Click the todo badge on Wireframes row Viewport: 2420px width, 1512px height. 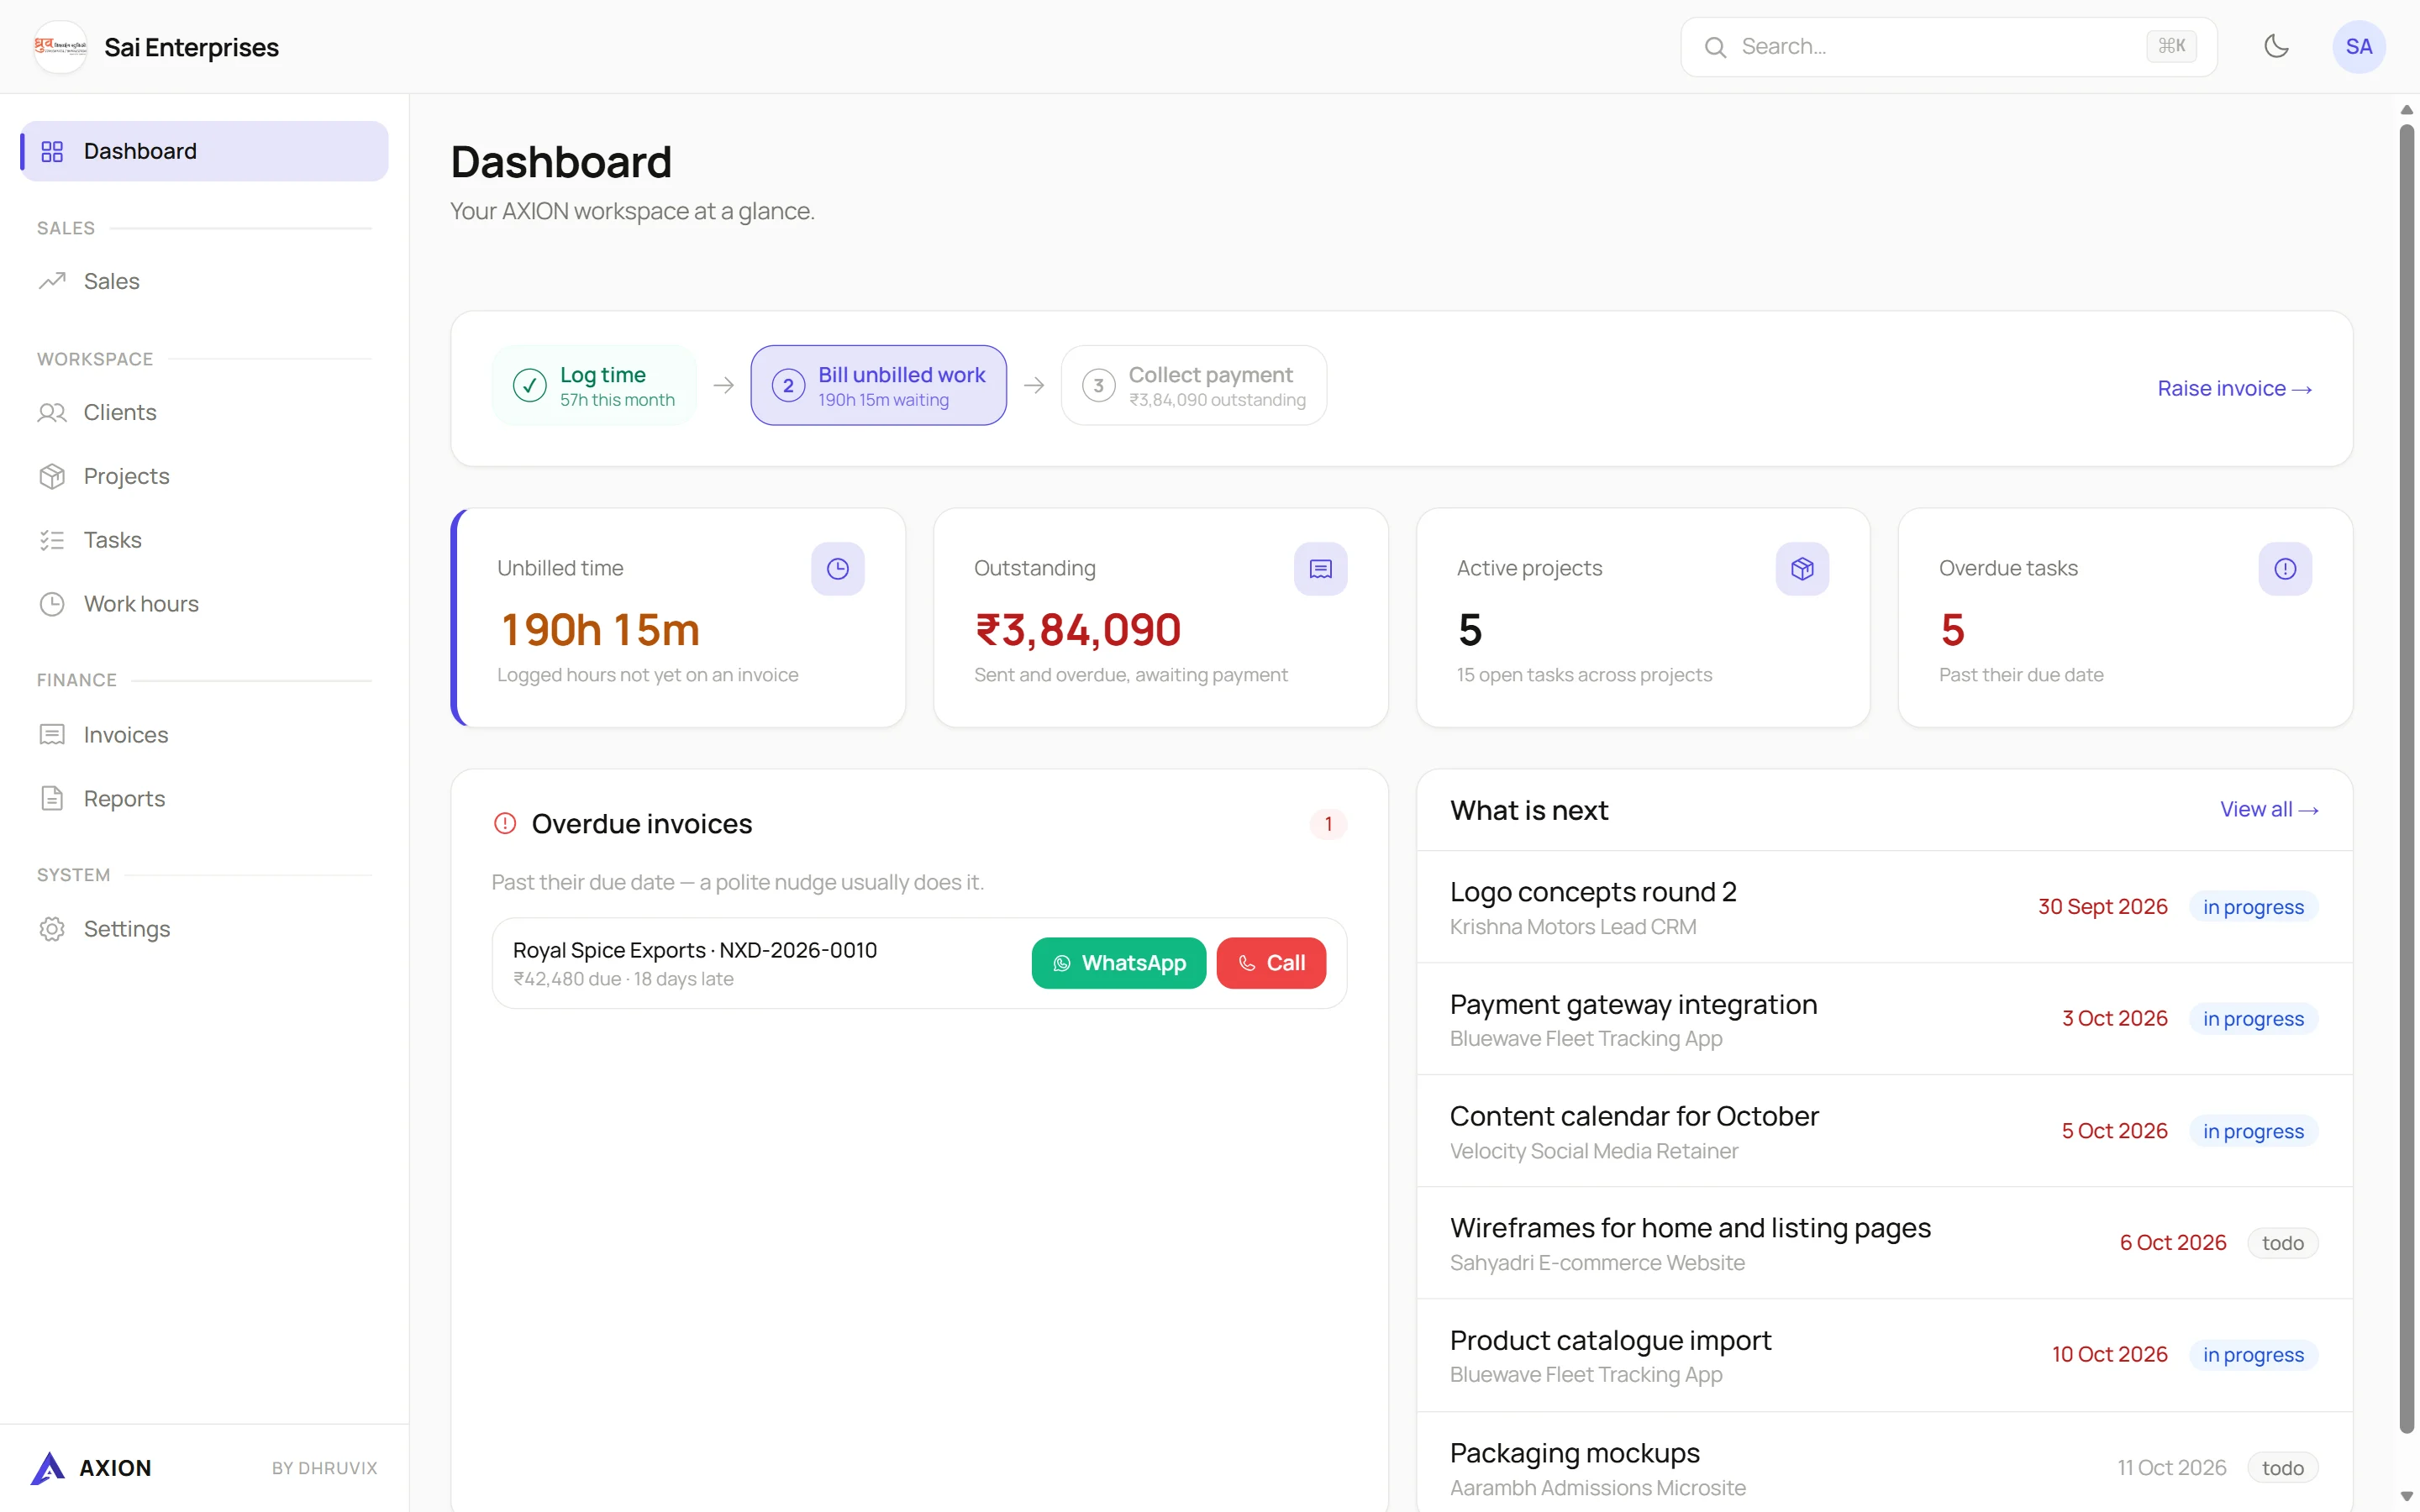pyautogui.click(x=2282, y=1243)
